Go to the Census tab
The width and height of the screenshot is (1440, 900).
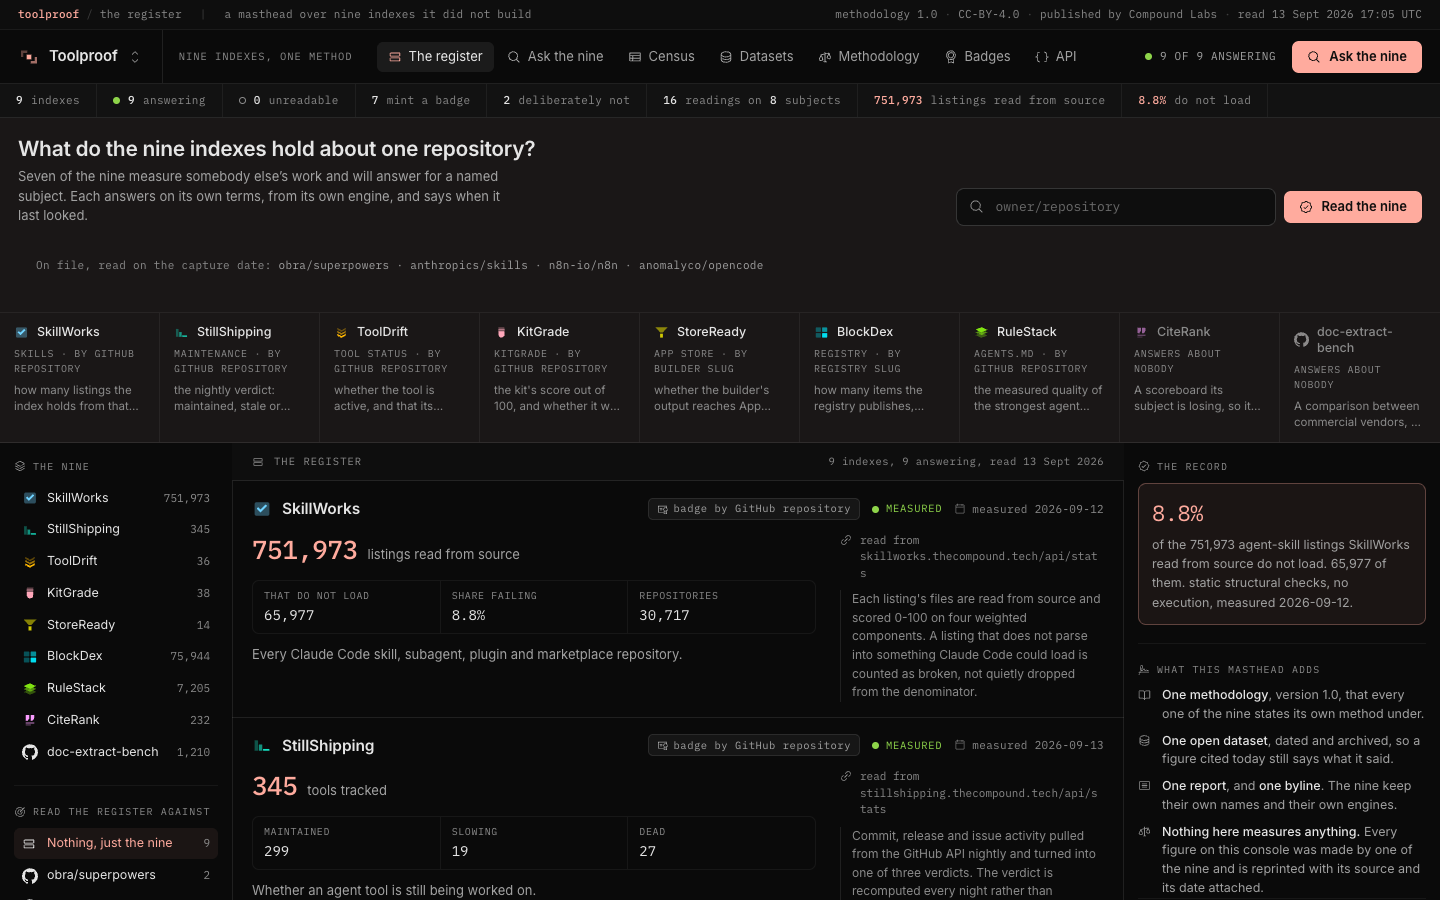661,57
